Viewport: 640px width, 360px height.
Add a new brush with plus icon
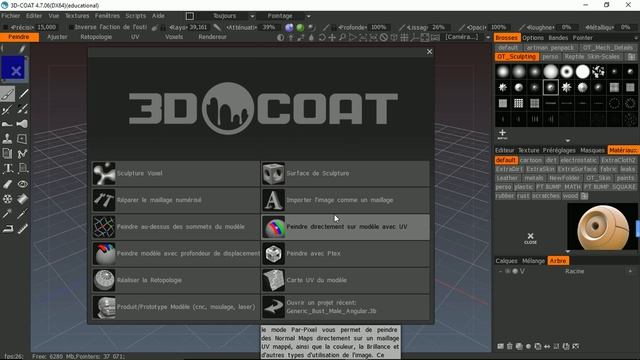502,133
